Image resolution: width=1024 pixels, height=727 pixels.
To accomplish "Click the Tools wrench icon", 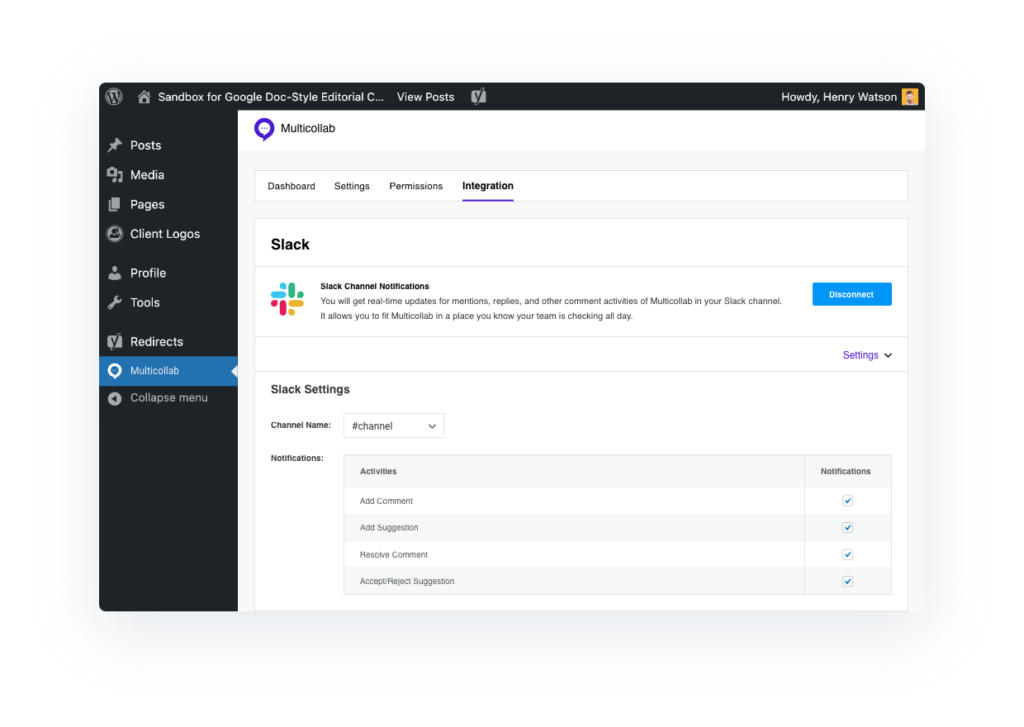I will click(115, 302).
